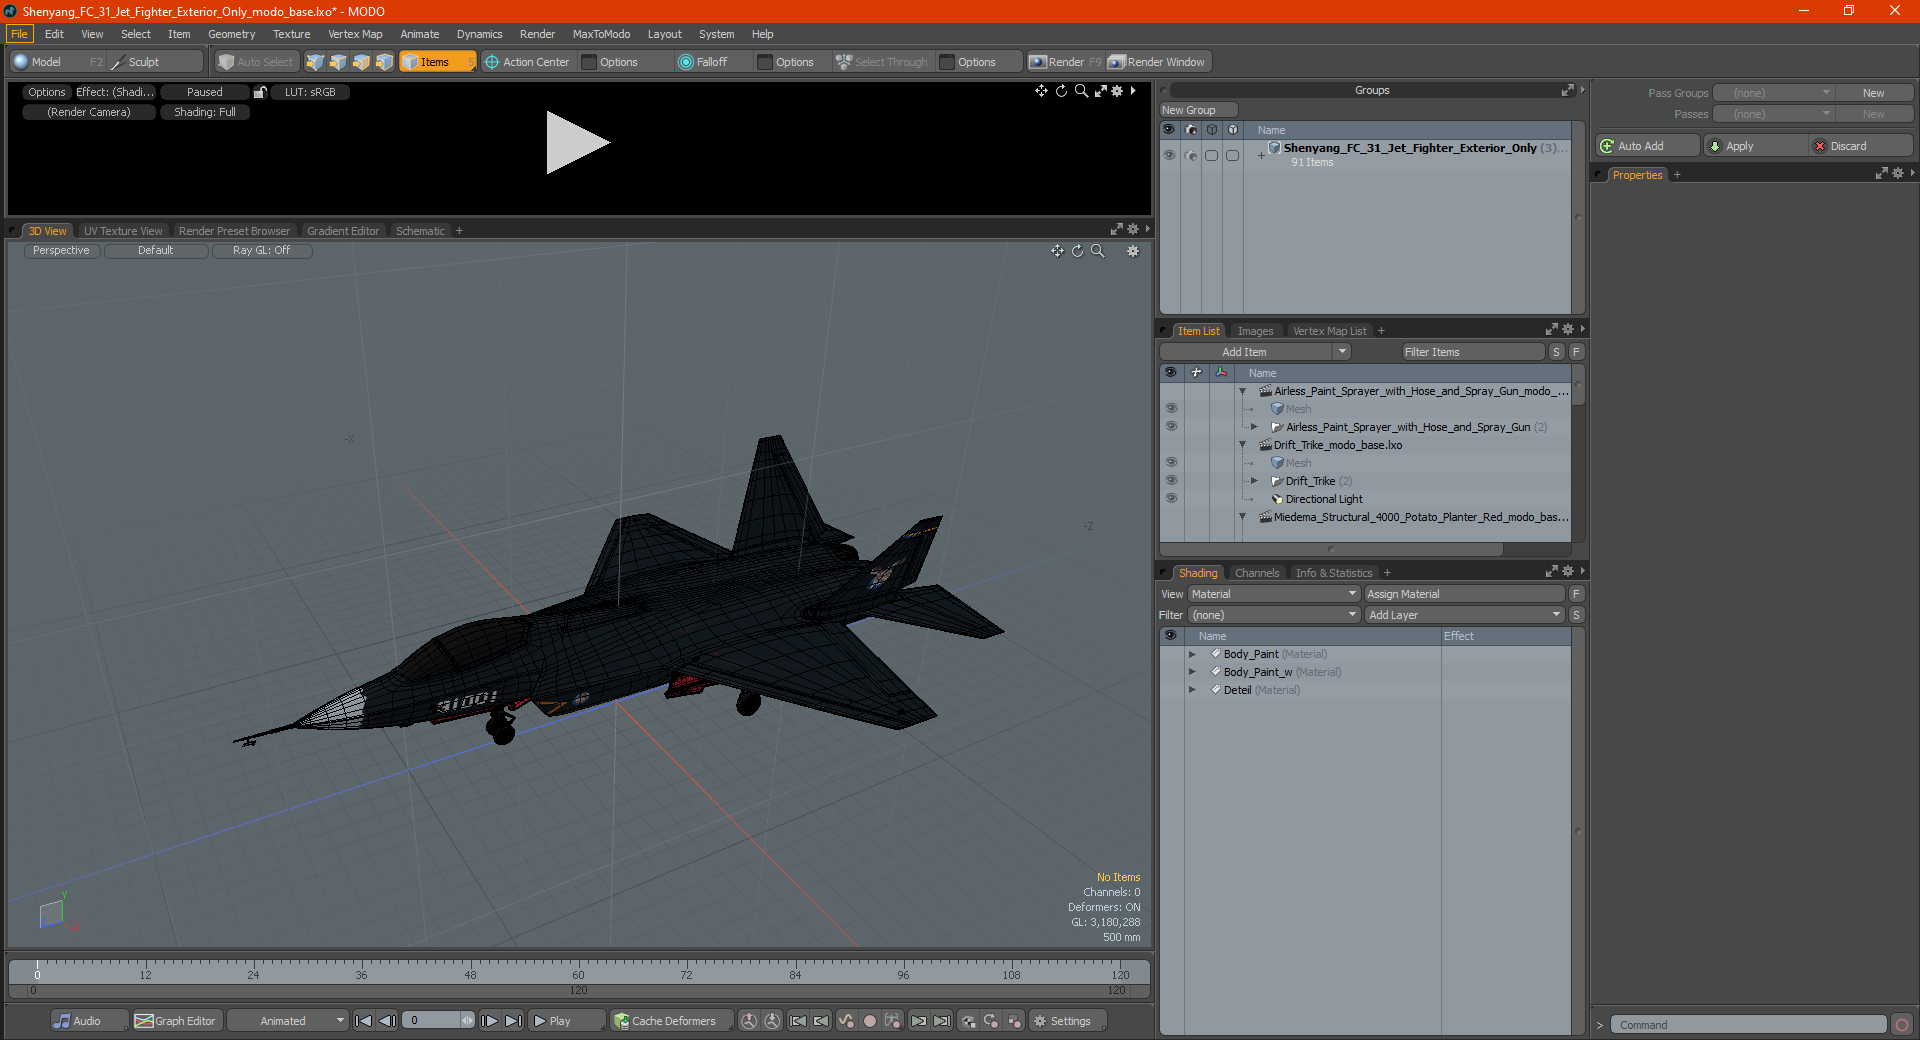
Task: Select Polygons mode, third cube icon after Auto Select
Action: pyautogui.click(x=361, y=62)
